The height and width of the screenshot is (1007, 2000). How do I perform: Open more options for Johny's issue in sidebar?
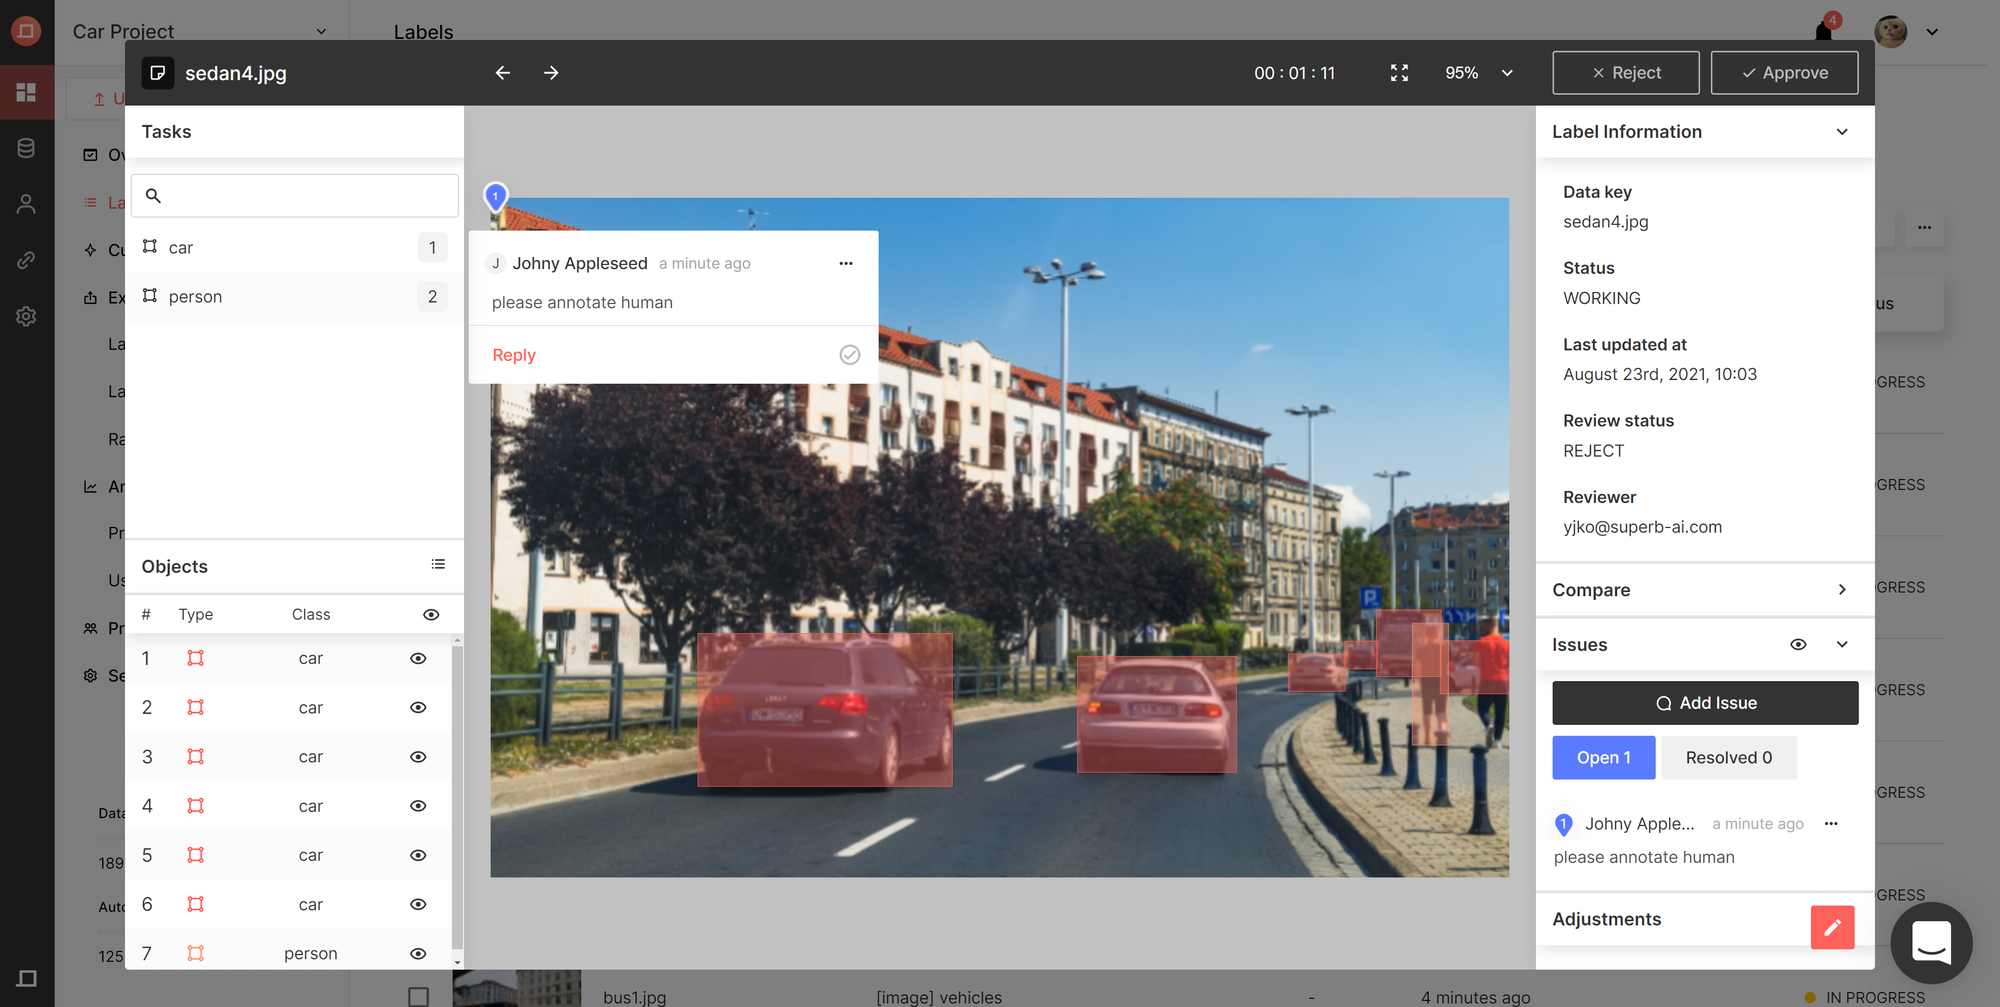coord(1831,824)
